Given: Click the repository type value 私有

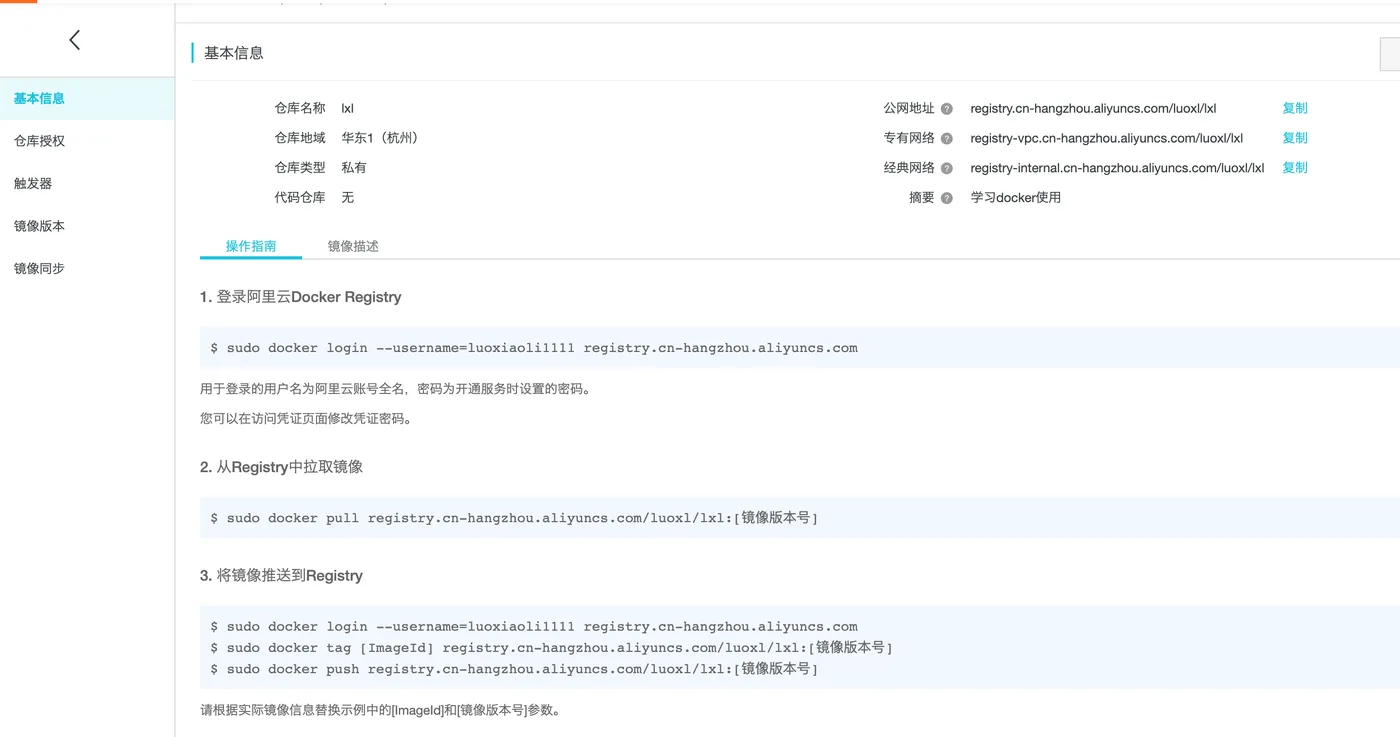Looking at the screenshot, I should tap(354, 168).
